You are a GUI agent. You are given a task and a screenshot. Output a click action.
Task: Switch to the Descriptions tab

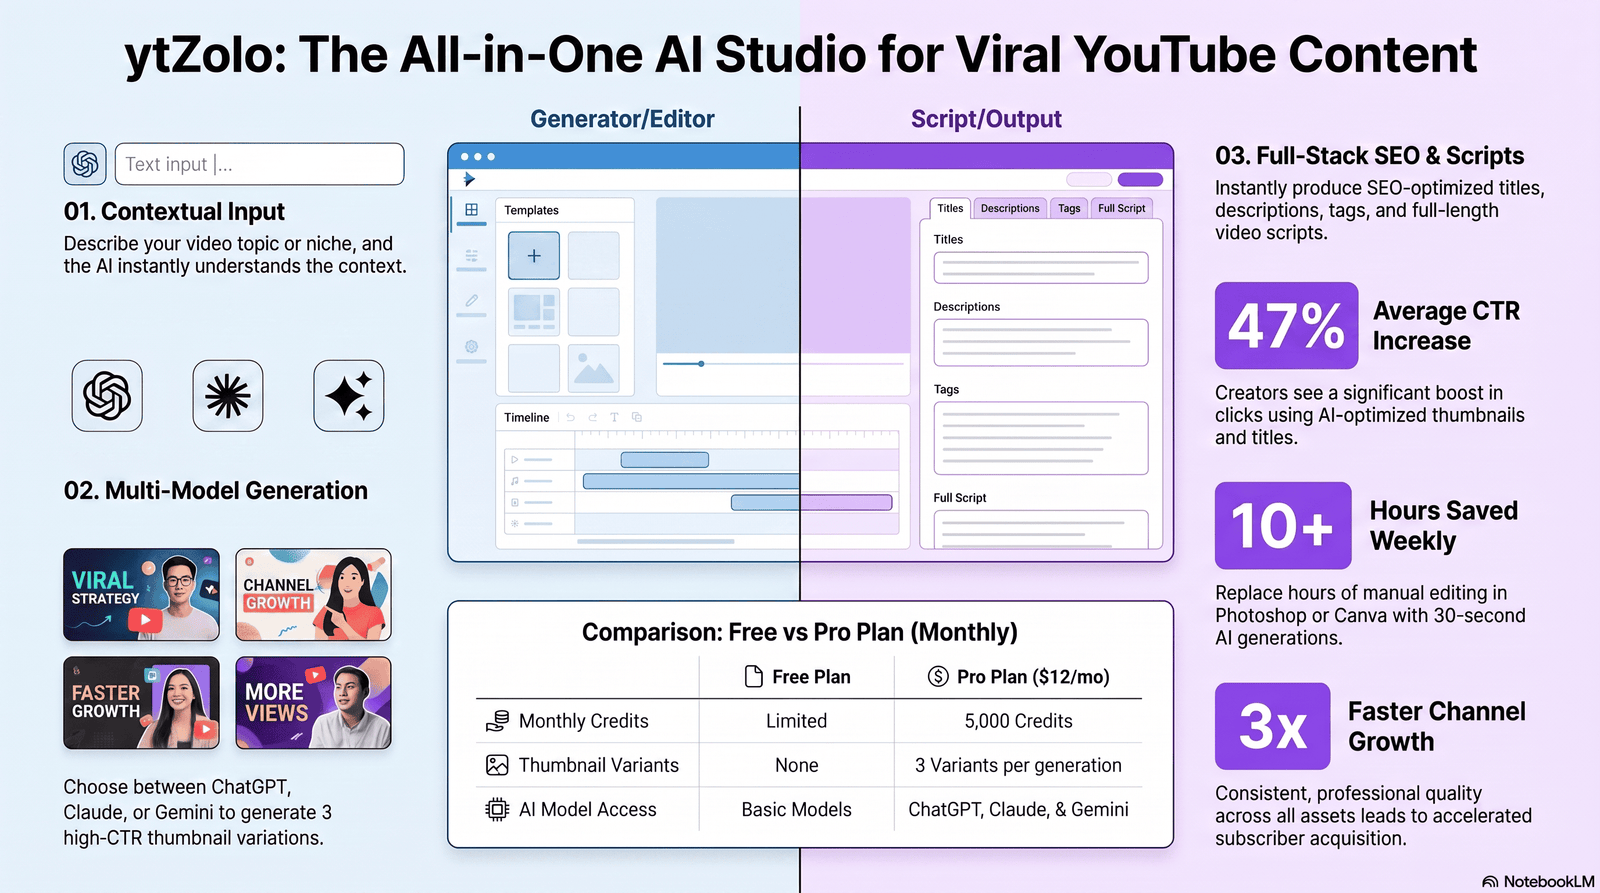click(x=1010, y=208)
